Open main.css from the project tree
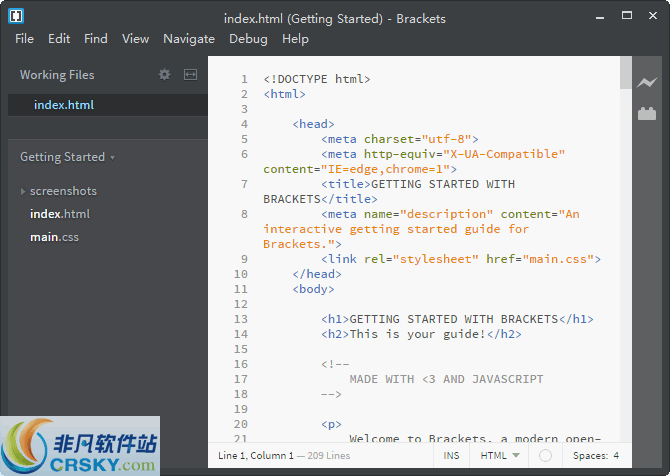The width and height of the screenshot is (670, 476). click(54, 237)
